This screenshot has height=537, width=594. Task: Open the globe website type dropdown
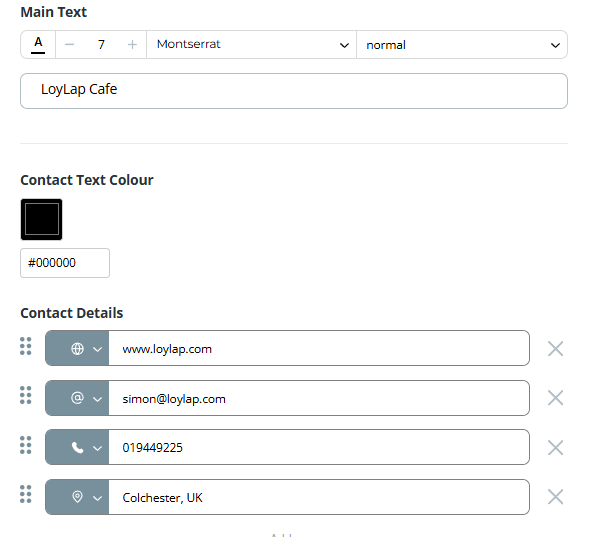pos(77,348)
